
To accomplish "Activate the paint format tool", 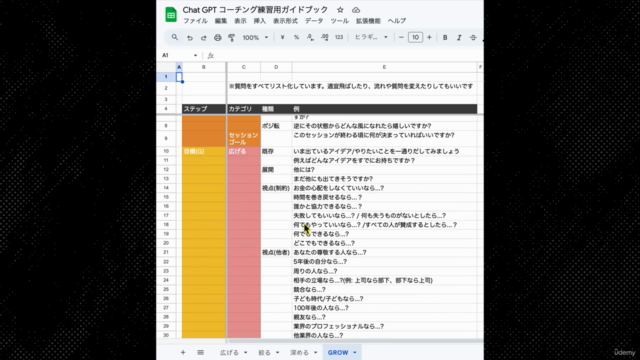I will point(231,38).
